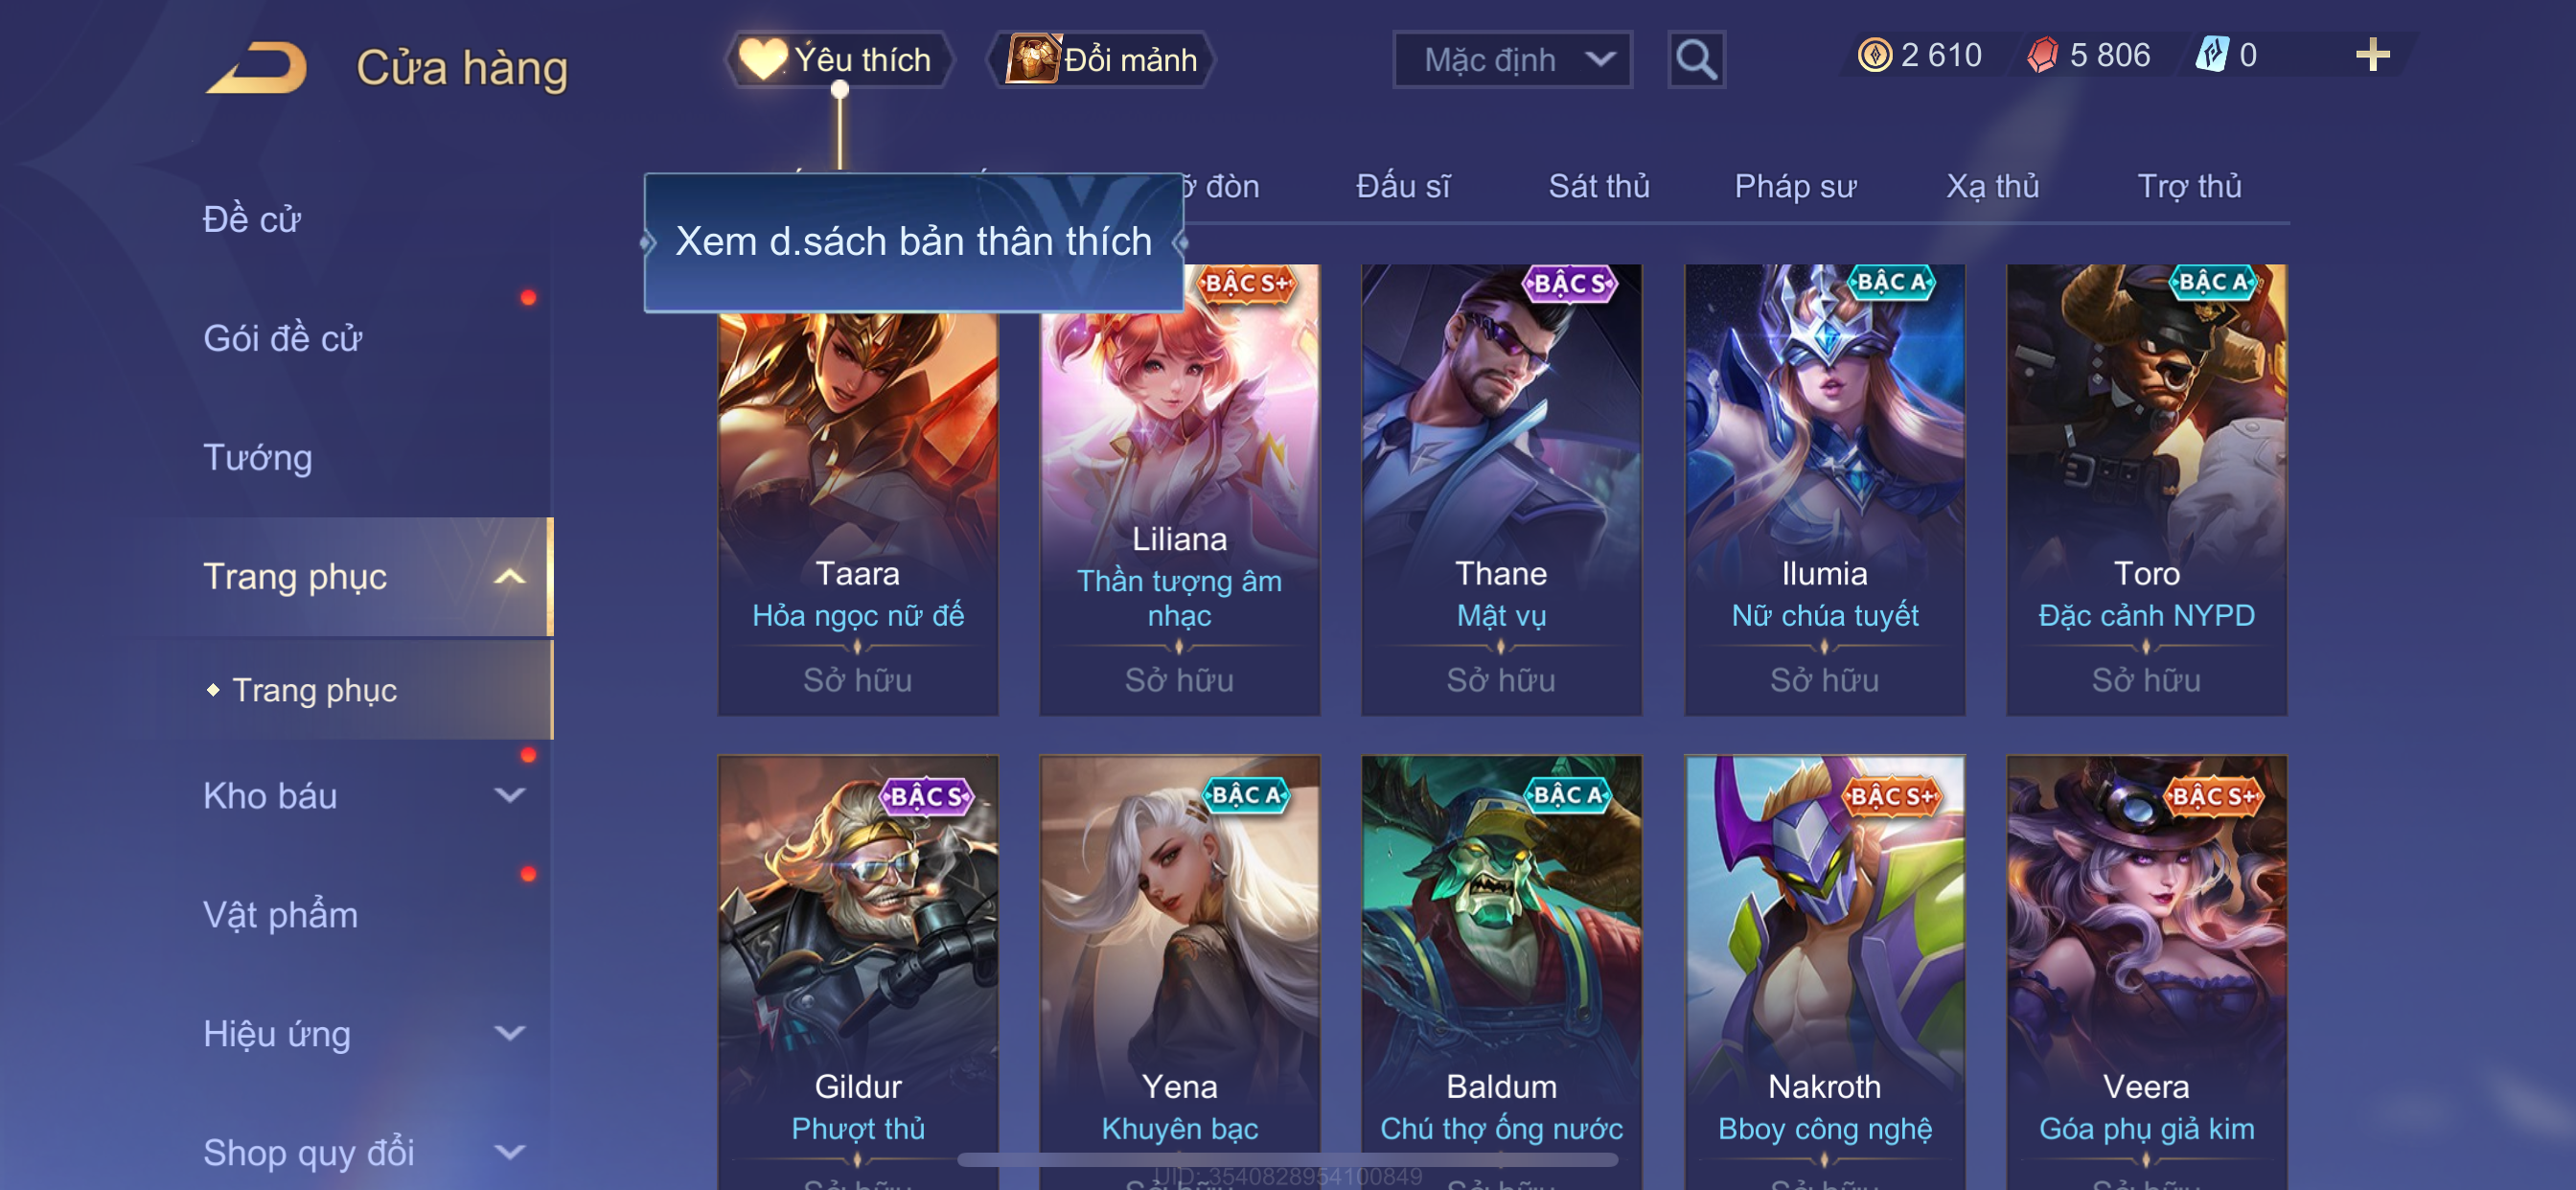Open the Mặc định sort dropdown
Viewport: 2576px width, 1190px height.
pos(1512,60)
